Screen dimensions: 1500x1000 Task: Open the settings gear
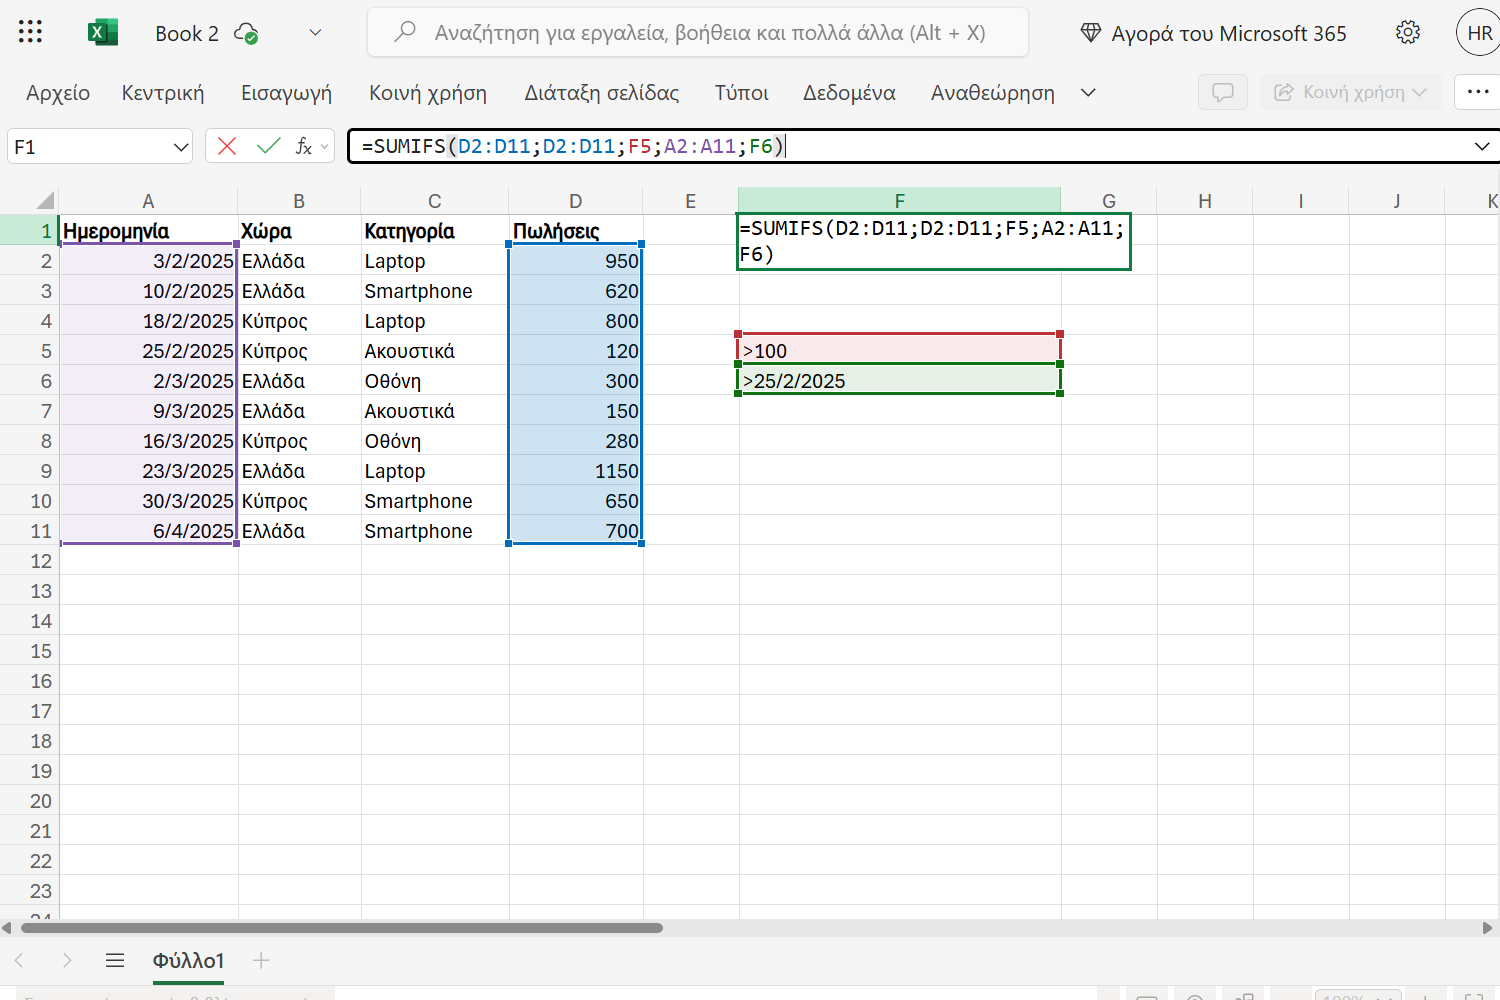pos(1408,32)
